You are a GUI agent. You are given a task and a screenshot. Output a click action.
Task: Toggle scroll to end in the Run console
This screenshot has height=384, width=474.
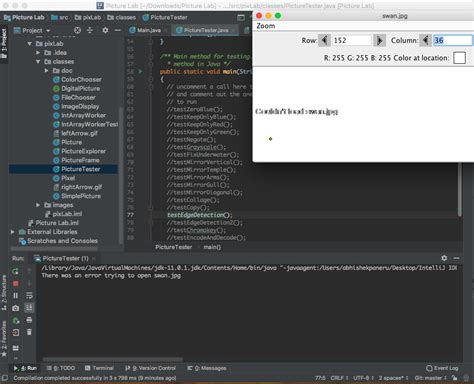tap(29, 307)
